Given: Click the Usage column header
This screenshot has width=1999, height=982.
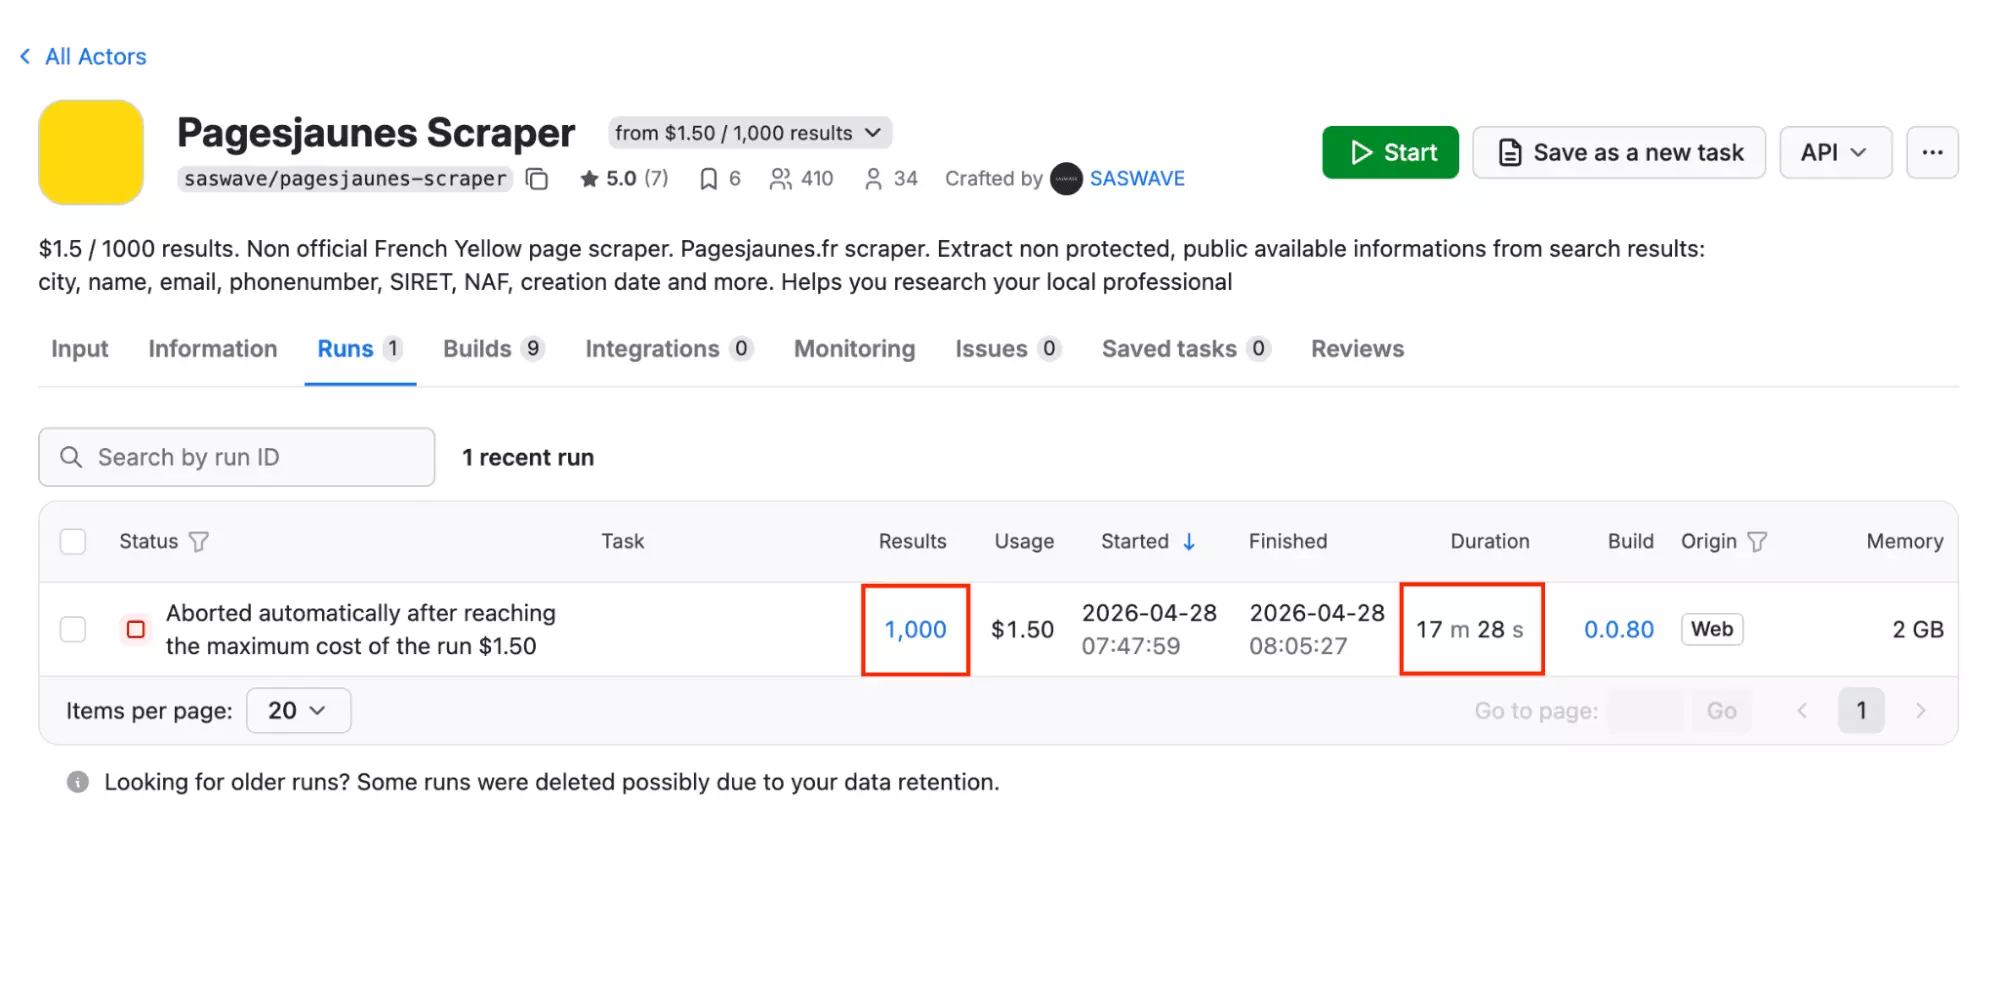Looking at the screenshot, I should [1024, 542].
